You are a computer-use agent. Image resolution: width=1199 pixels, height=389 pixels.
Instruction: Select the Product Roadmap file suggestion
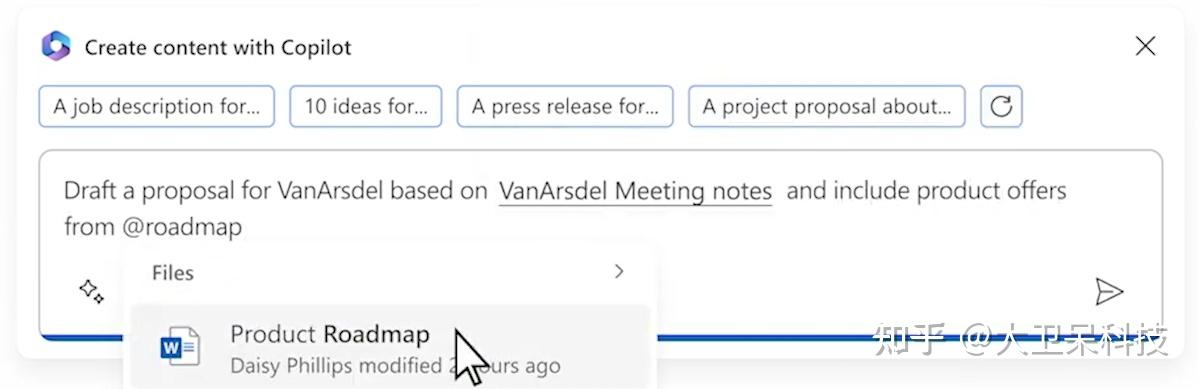390,348
